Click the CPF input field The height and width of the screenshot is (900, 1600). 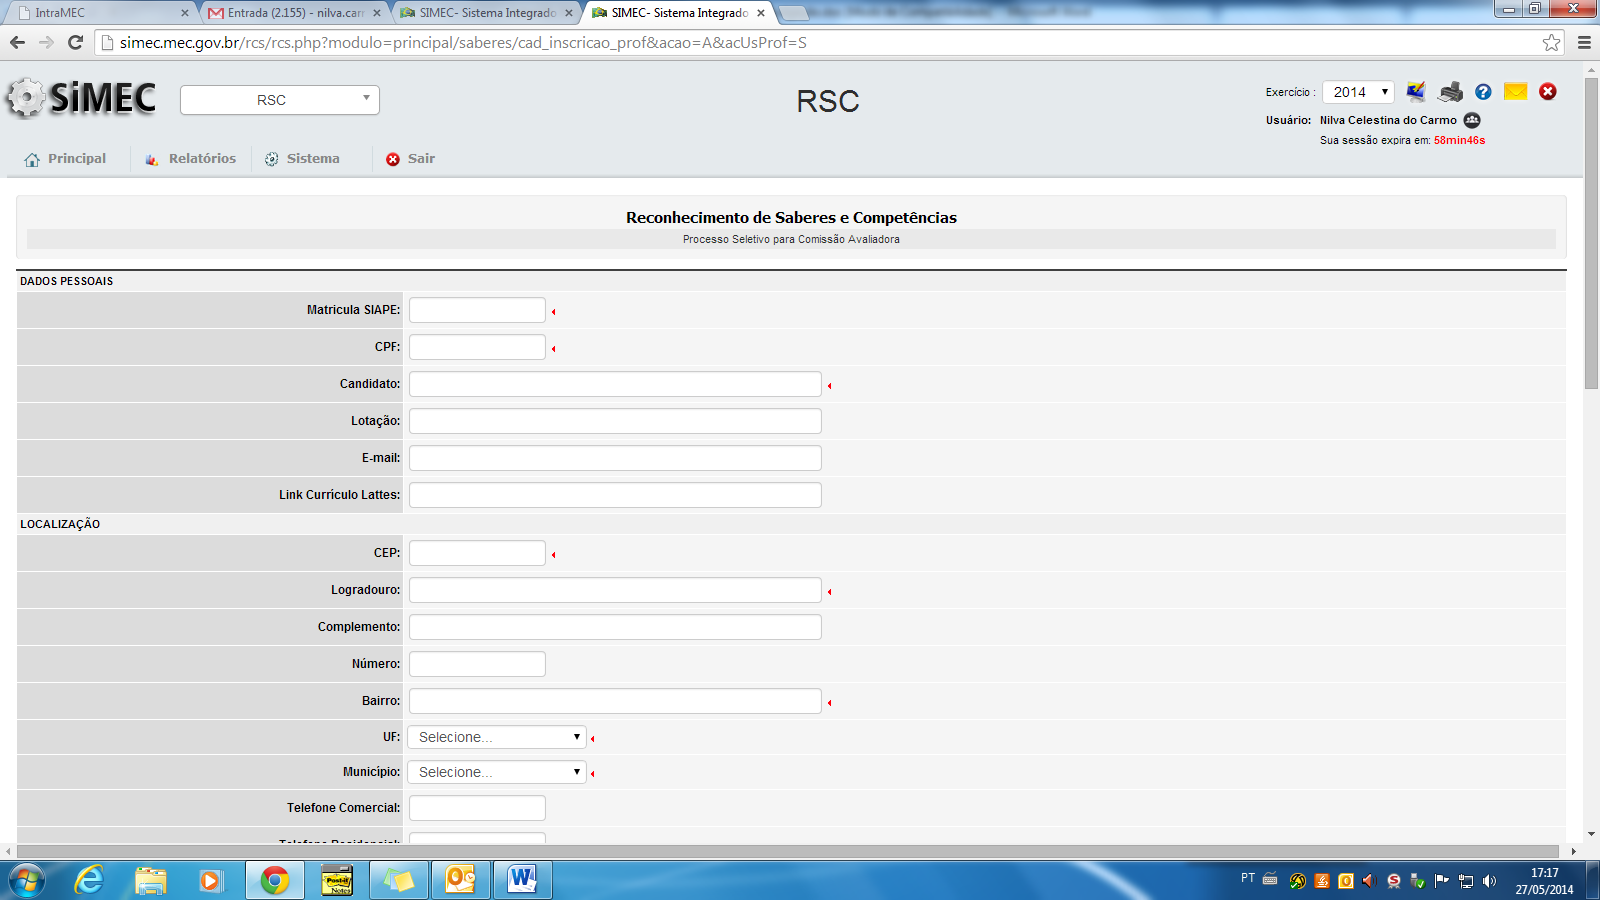(477, 347)
